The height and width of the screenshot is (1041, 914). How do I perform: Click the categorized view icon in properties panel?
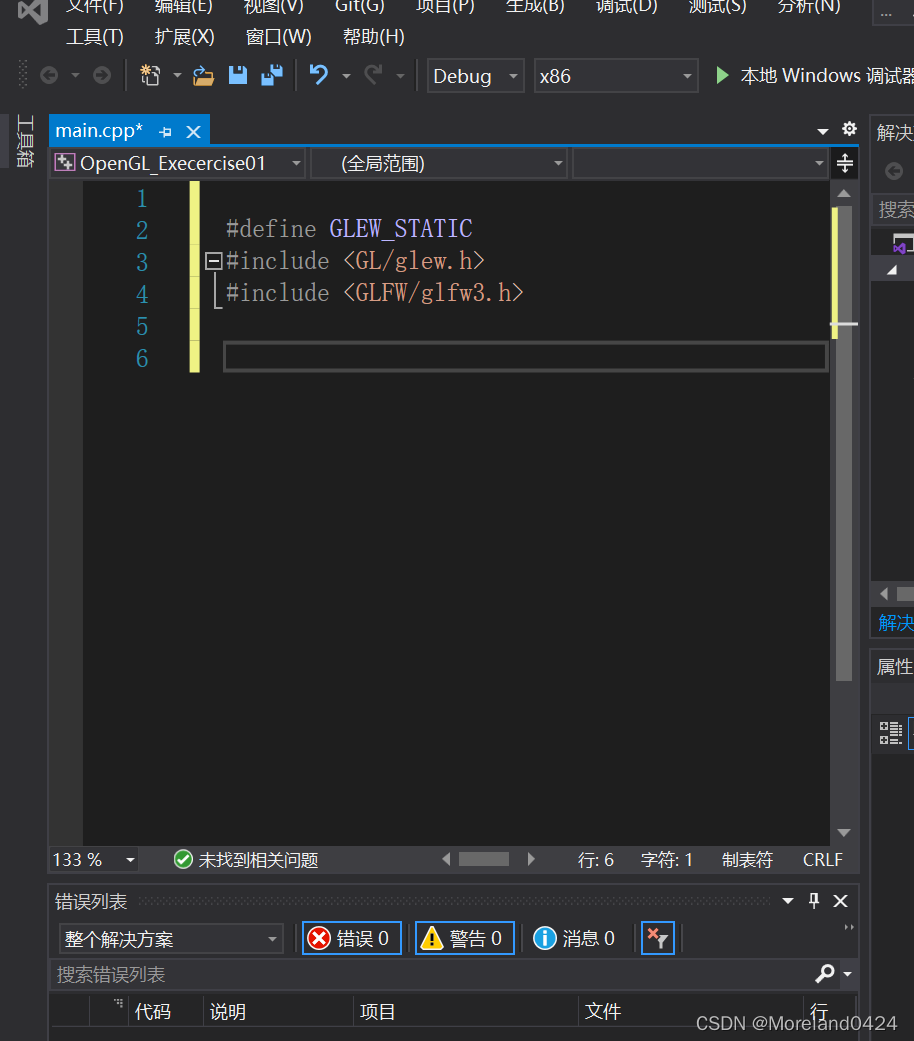890,733
